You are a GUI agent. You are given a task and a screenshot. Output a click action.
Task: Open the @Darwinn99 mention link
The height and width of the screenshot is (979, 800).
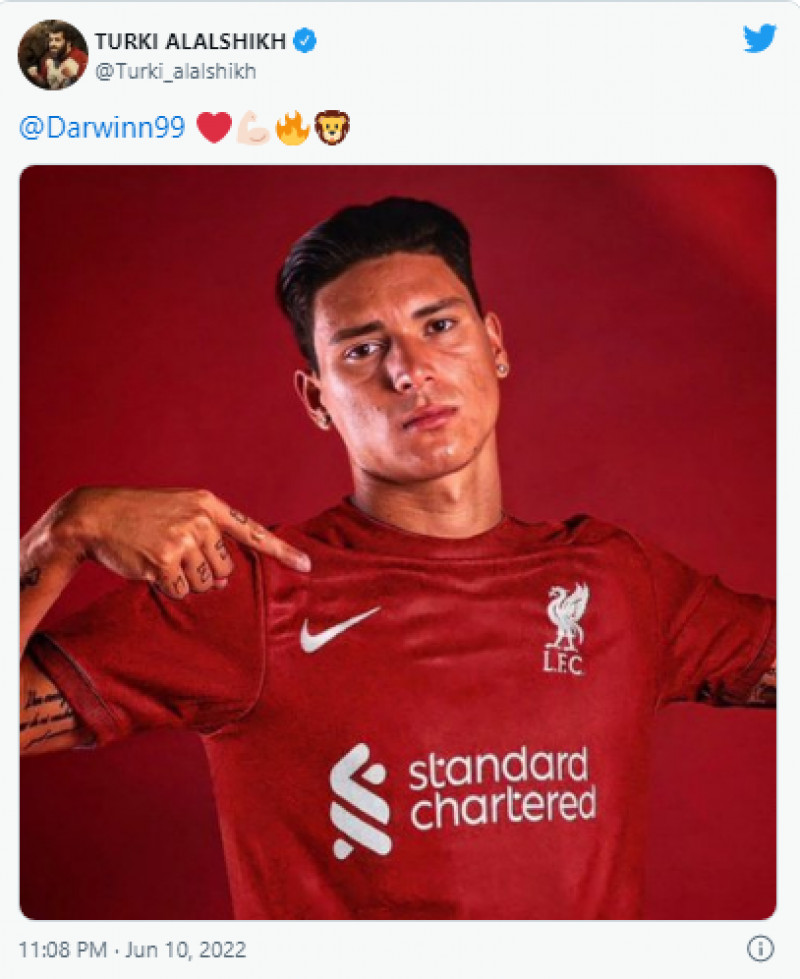click(x=102, y=128)
